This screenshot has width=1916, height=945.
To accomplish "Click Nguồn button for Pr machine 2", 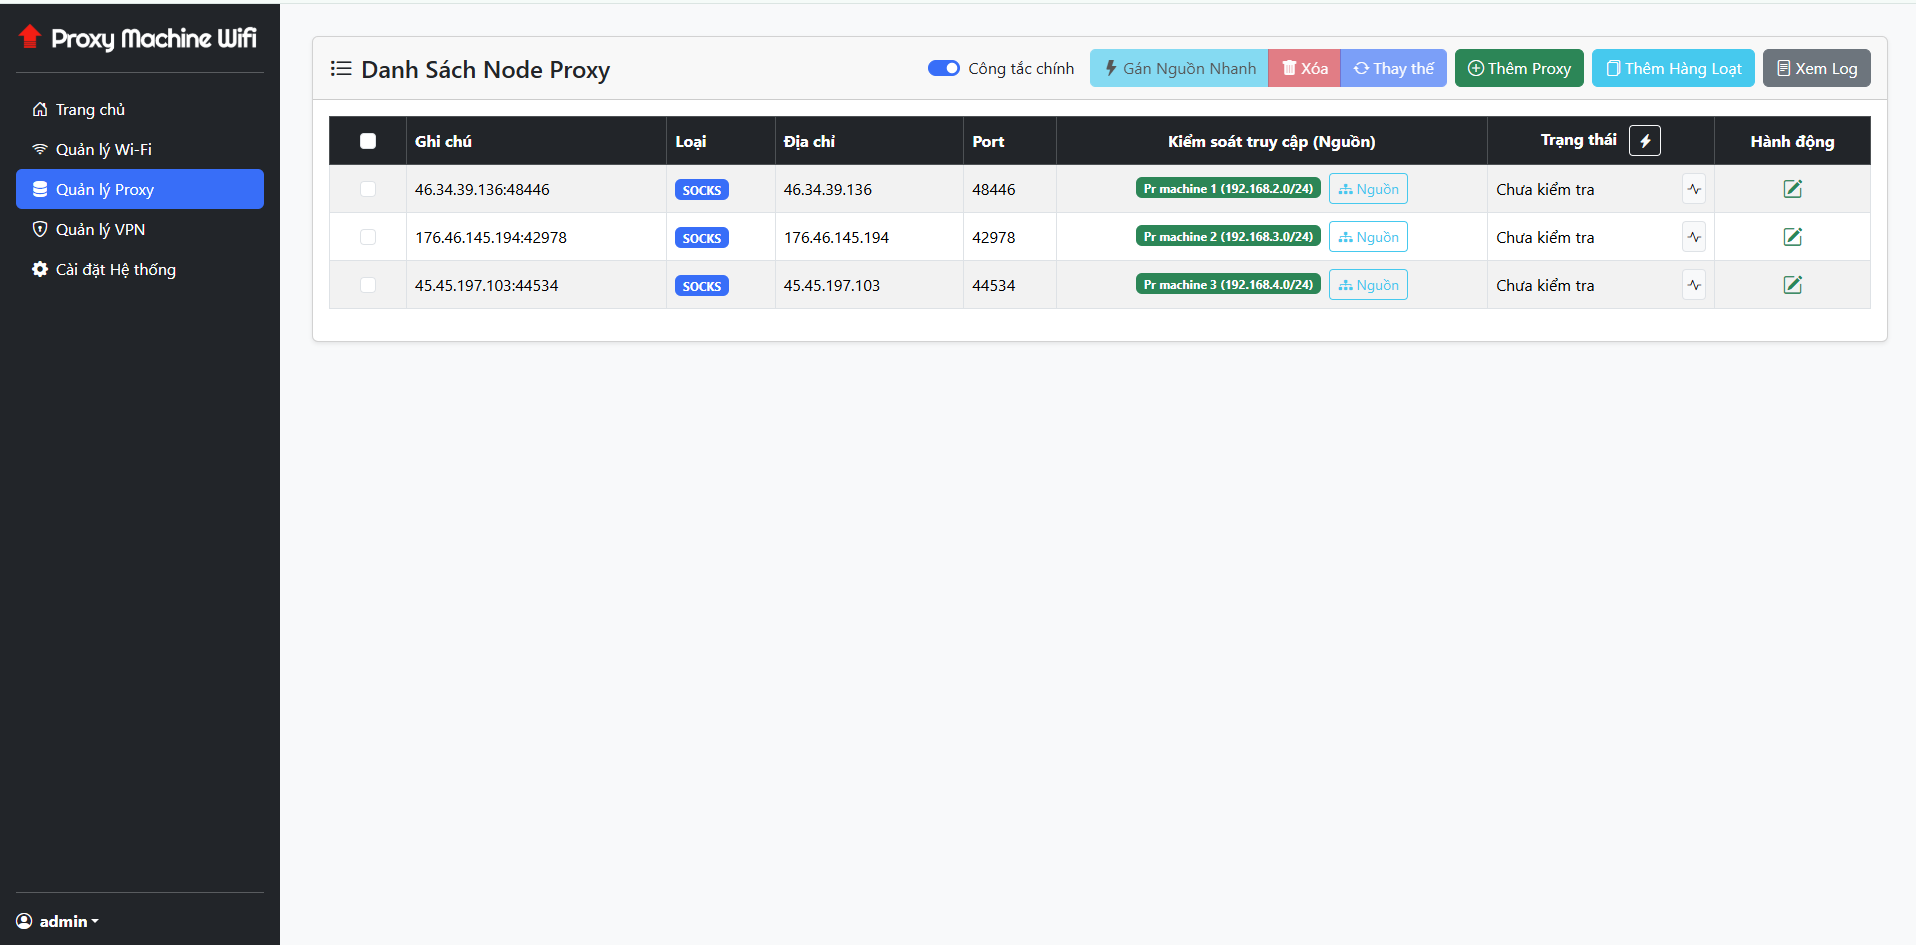I will tap(1368, 237).
